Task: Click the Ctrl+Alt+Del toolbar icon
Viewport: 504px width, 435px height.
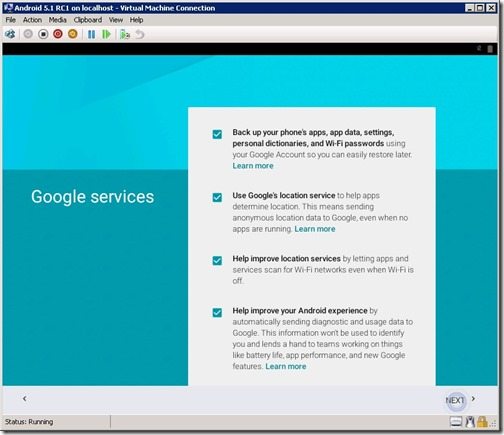Action: (10, 34)
